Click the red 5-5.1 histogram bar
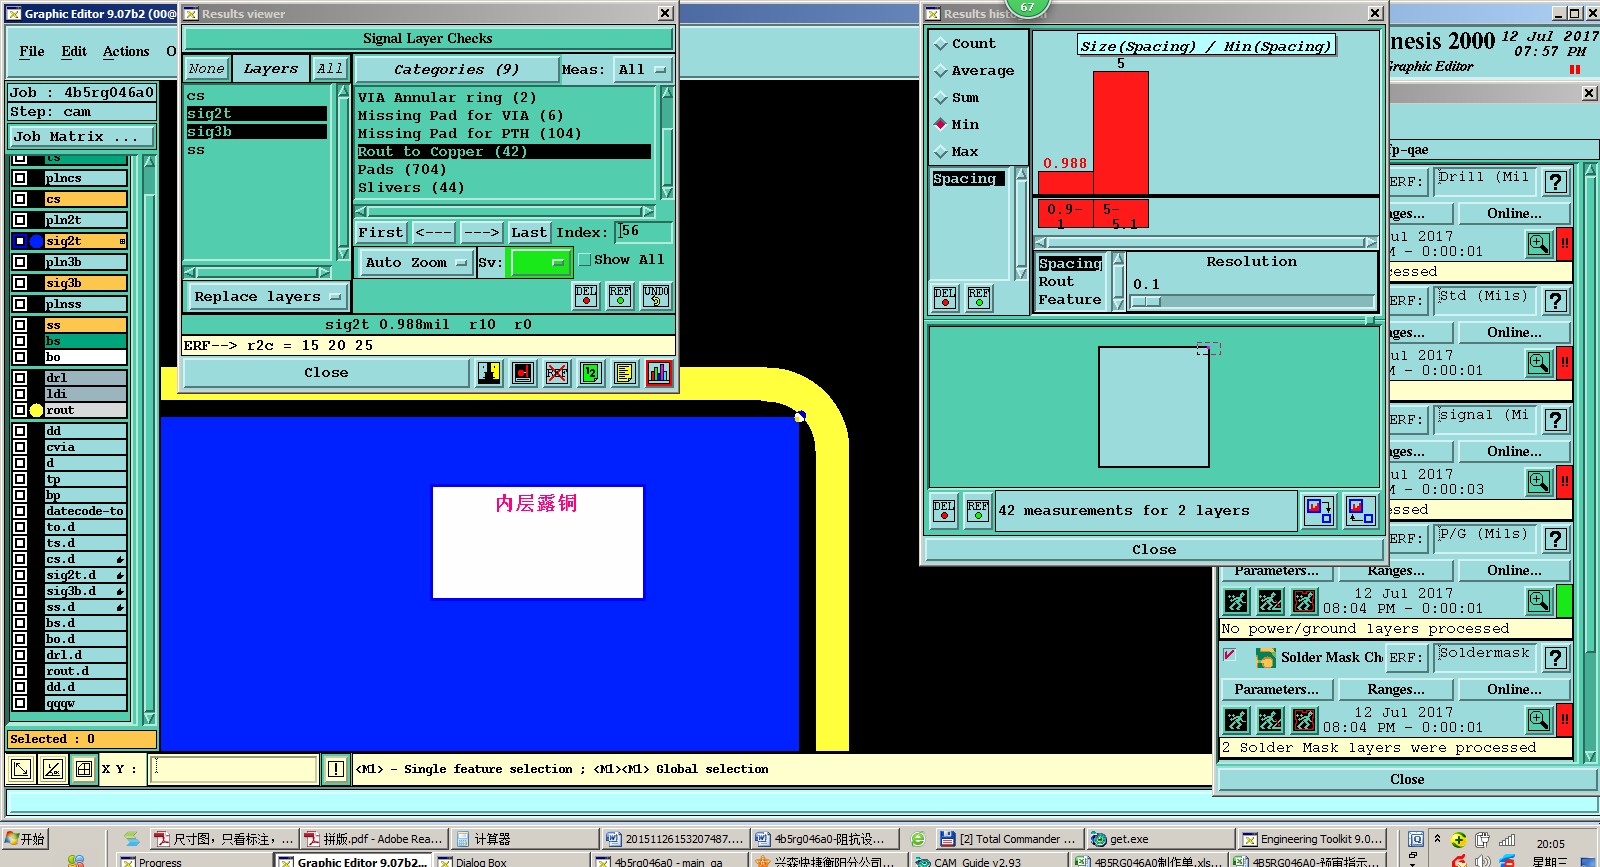 1121,133
